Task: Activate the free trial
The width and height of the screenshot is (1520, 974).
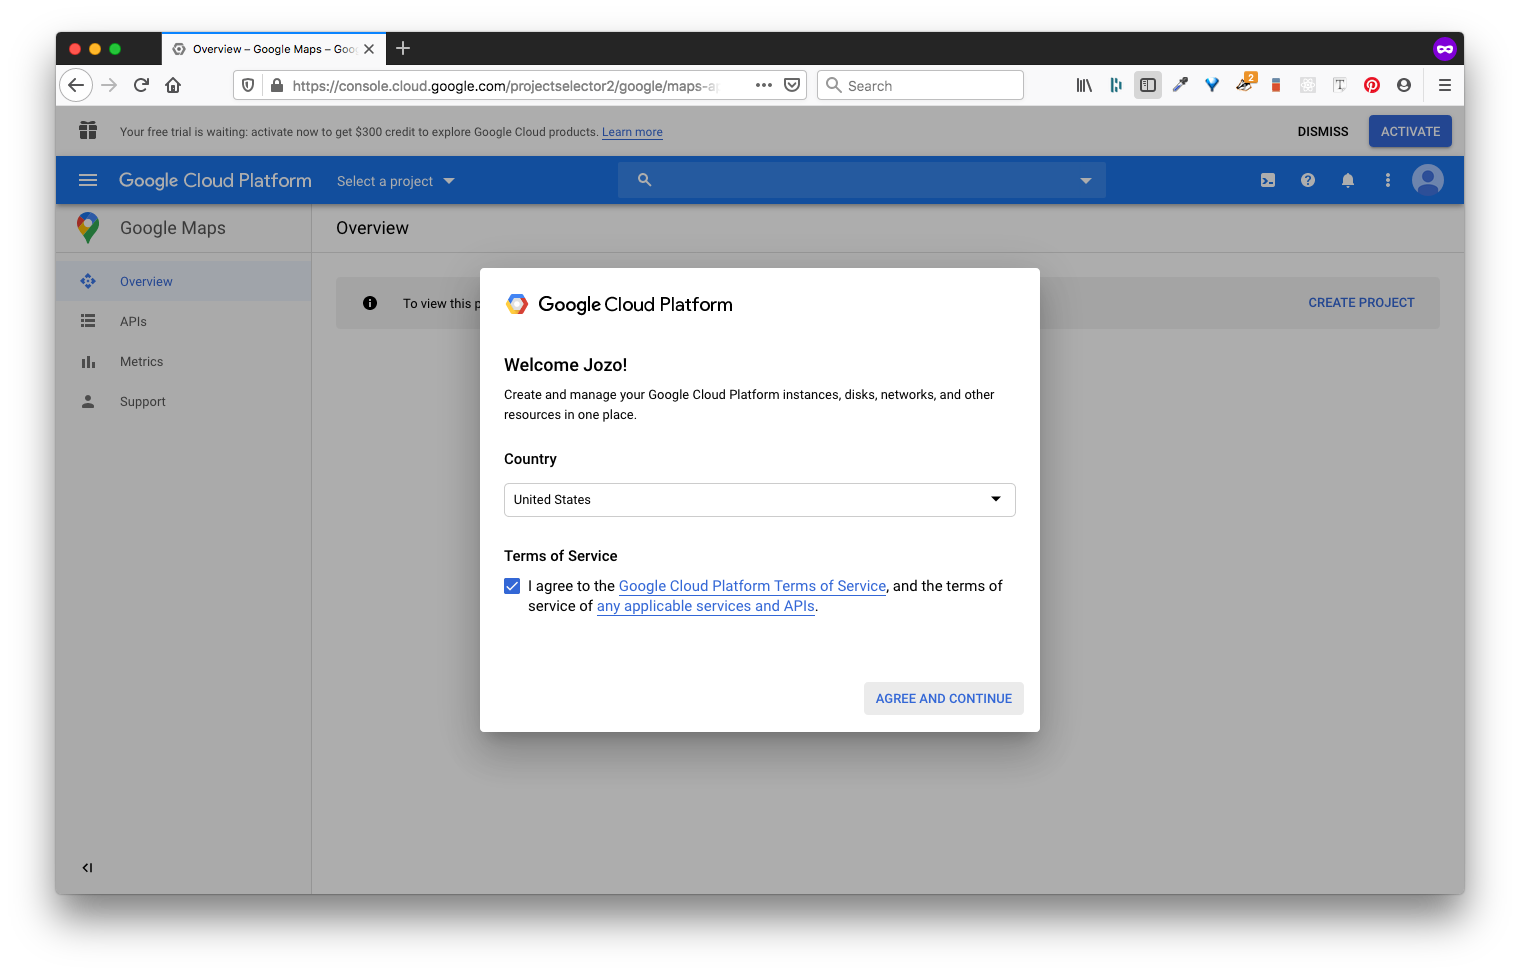Action: [1409, 132]
